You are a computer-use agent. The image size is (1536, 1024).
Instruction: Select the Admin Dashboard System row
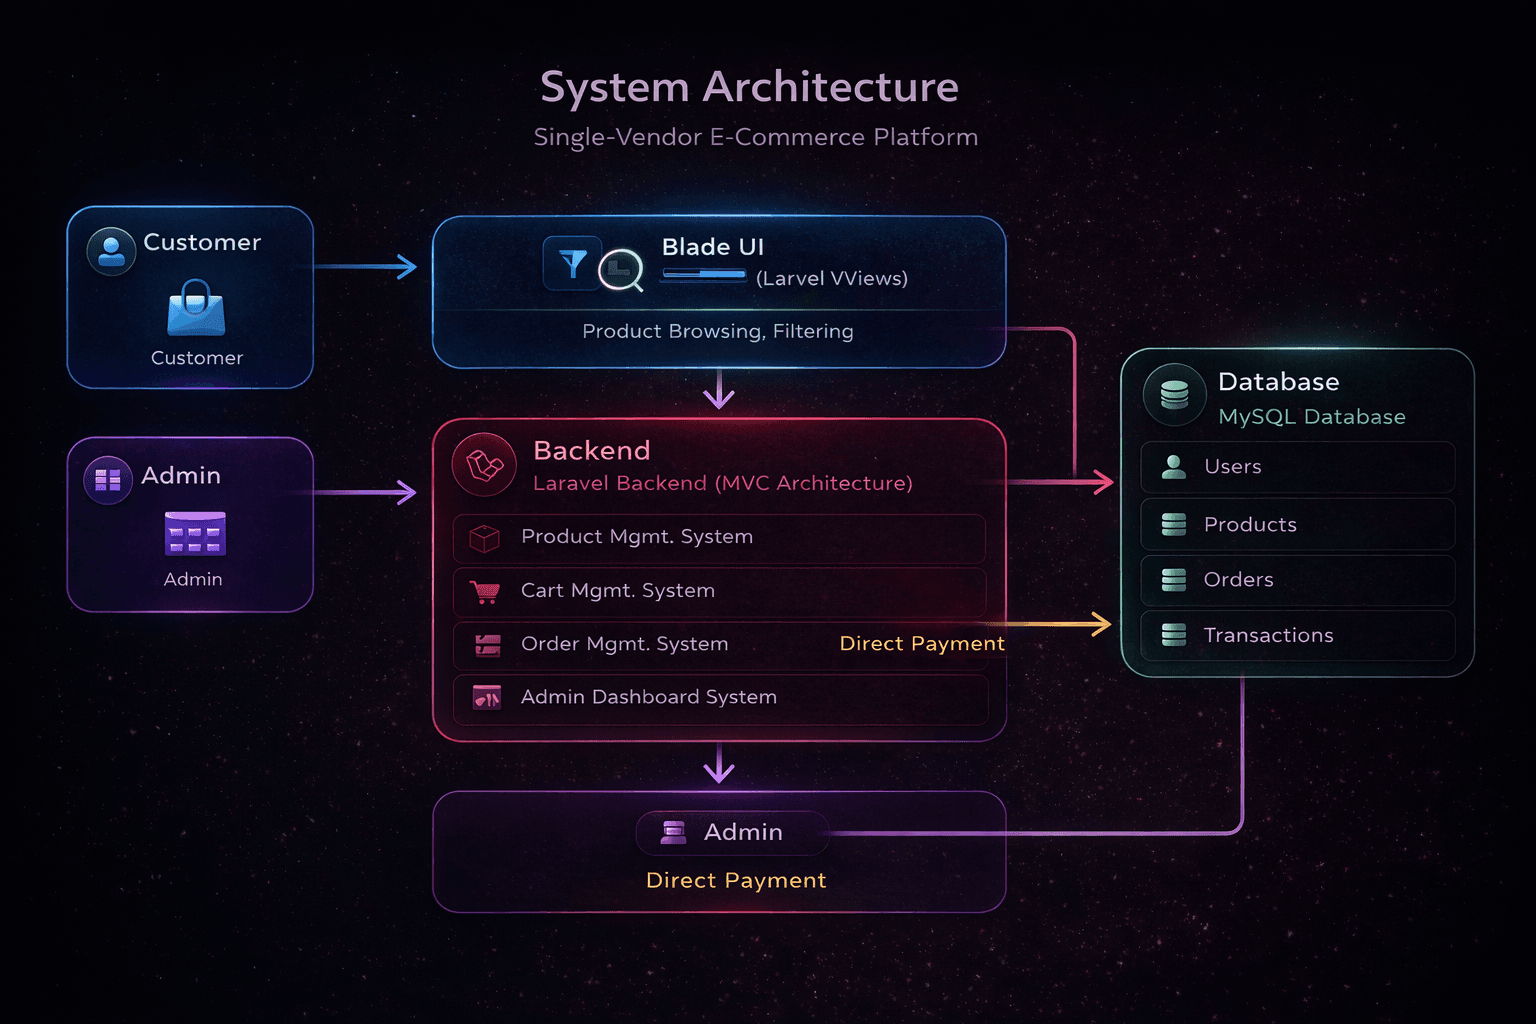pos(719,698)
